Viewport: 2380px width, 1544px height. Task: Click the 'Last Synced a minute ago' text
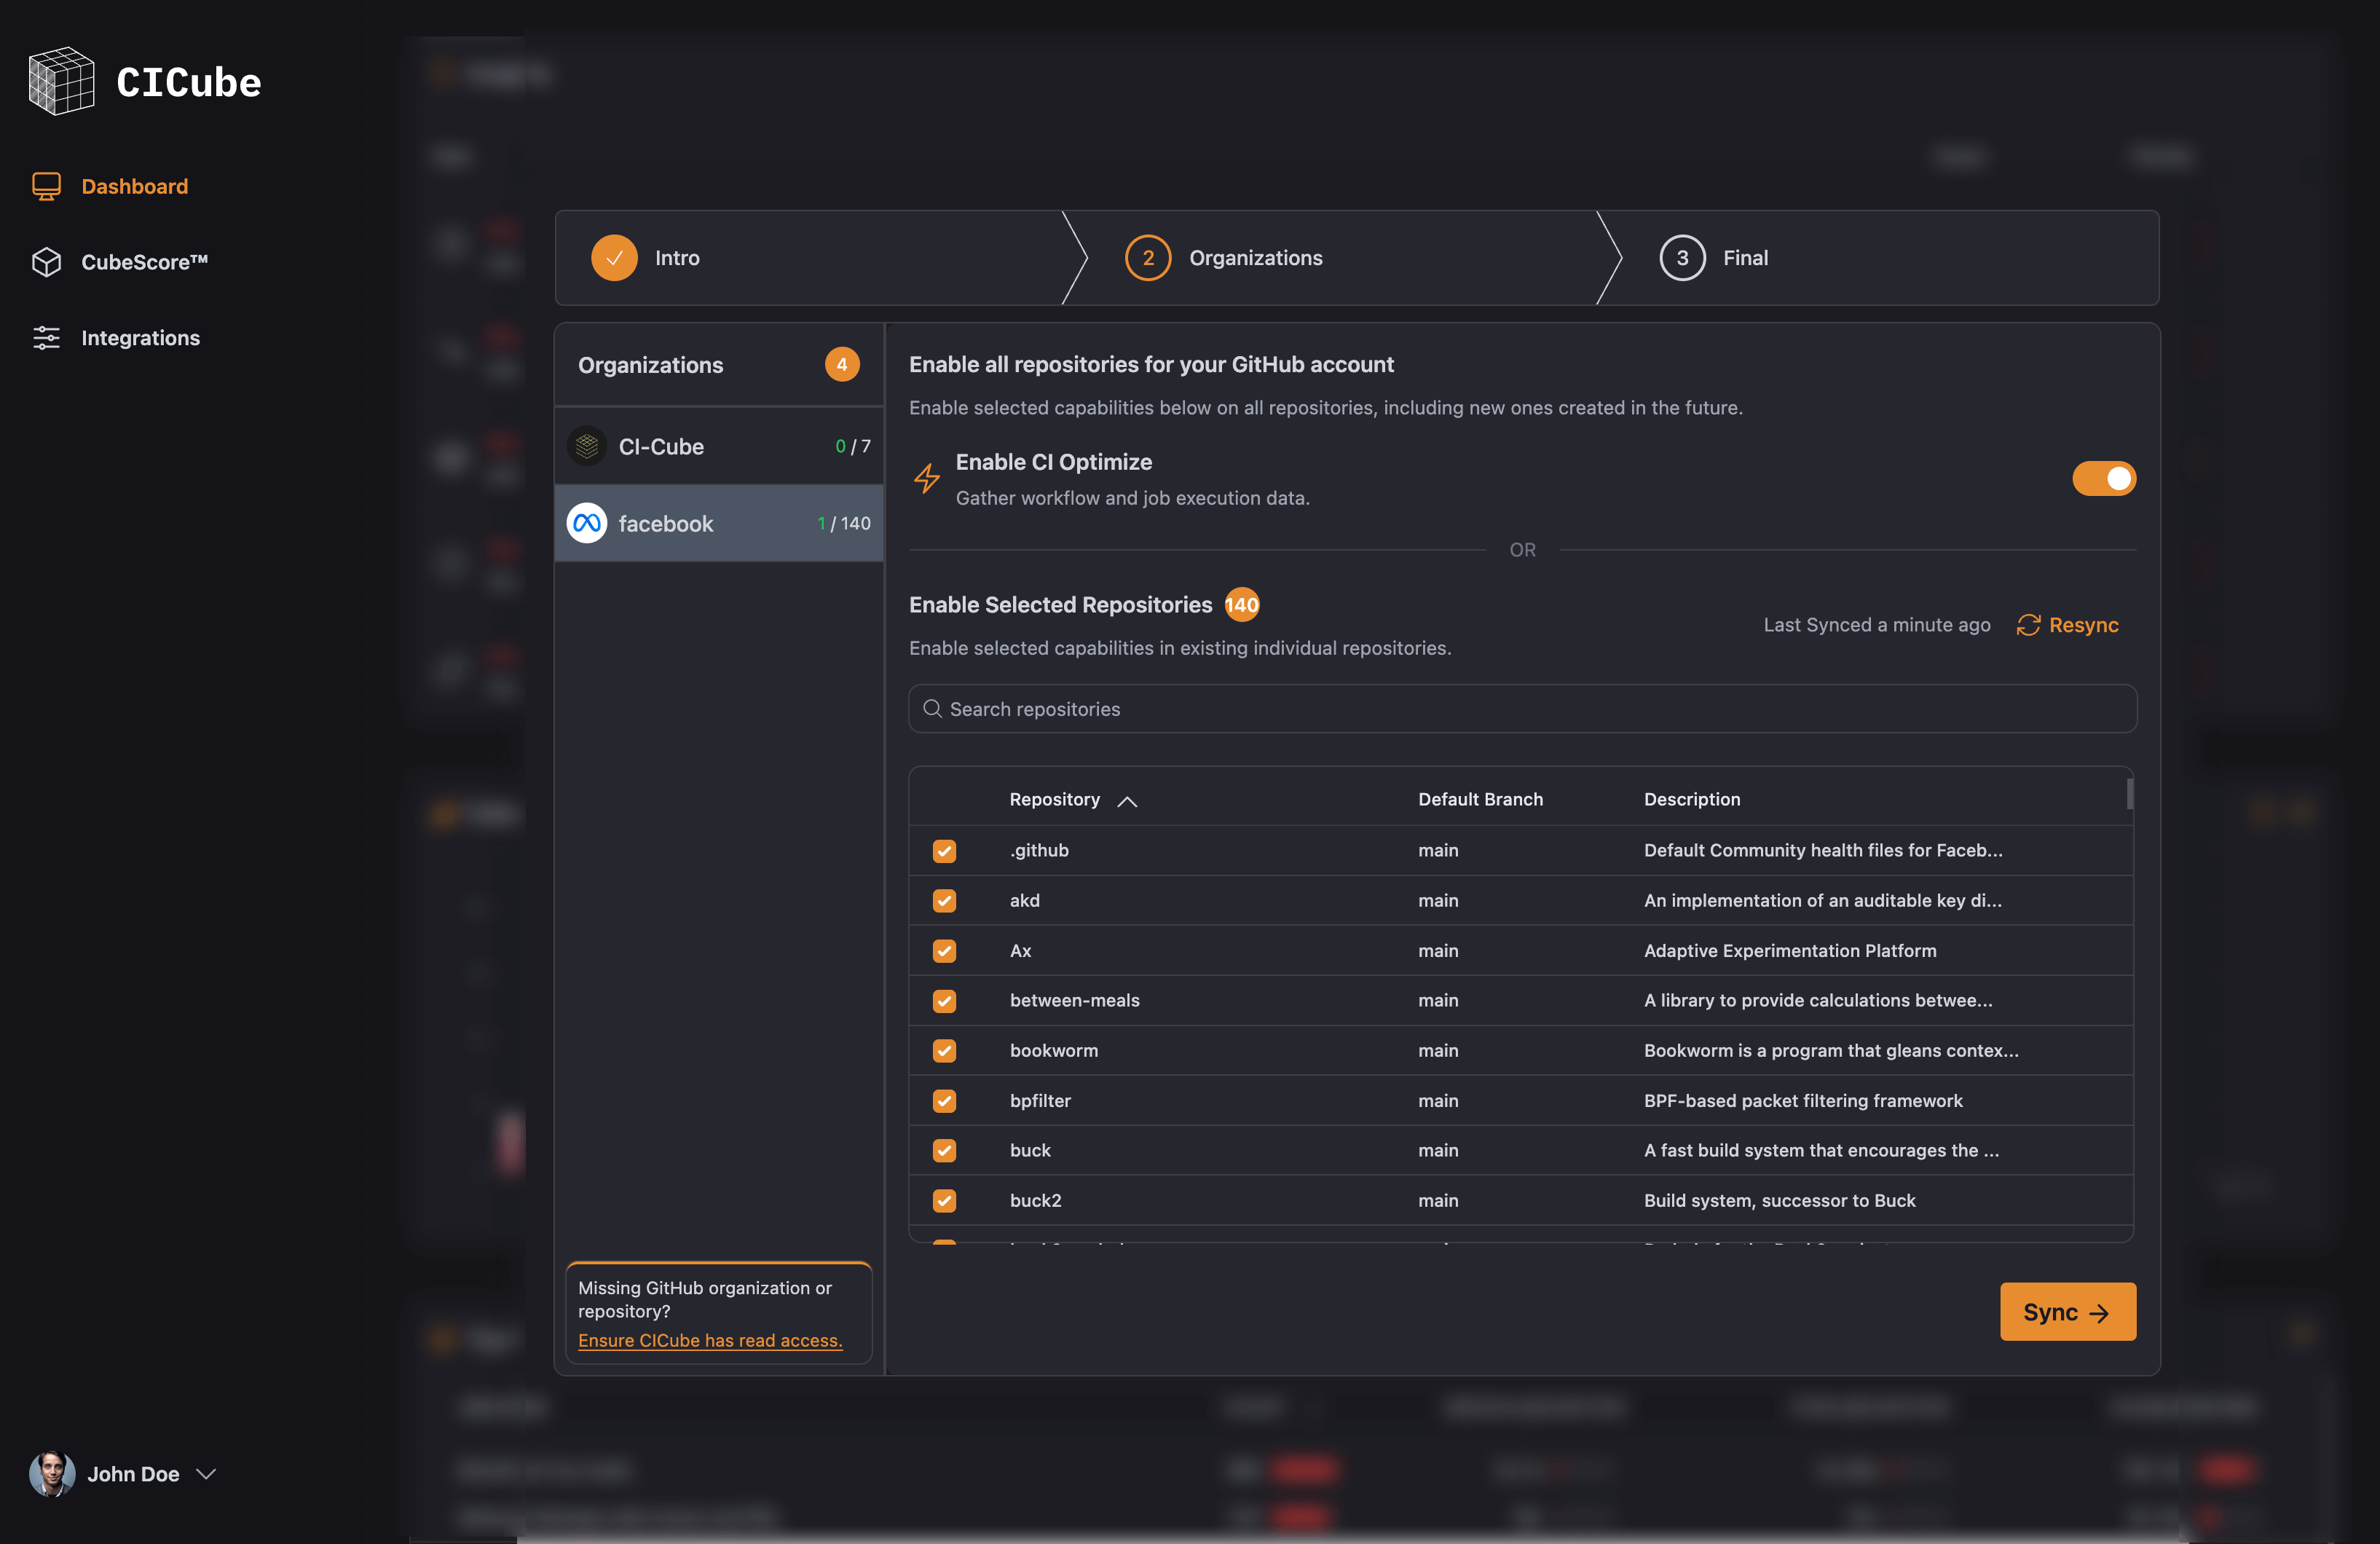(1877, 625)
